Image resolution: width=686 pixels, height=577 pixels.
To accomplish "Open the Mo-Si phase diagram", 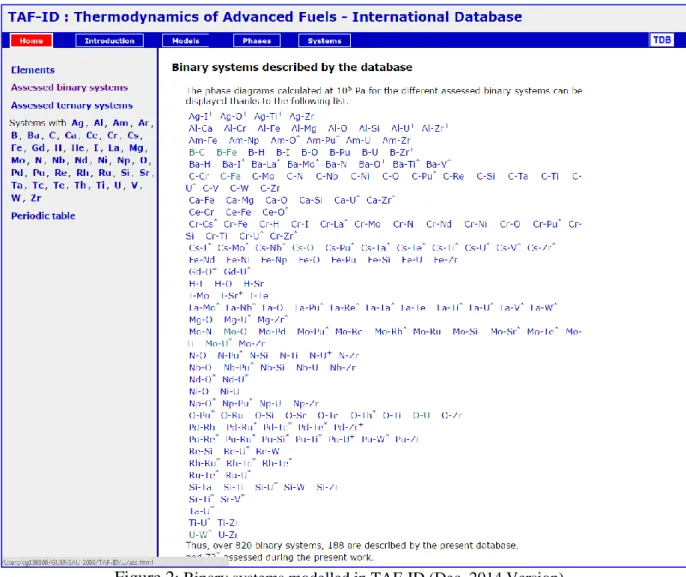I will coord(465,332).
